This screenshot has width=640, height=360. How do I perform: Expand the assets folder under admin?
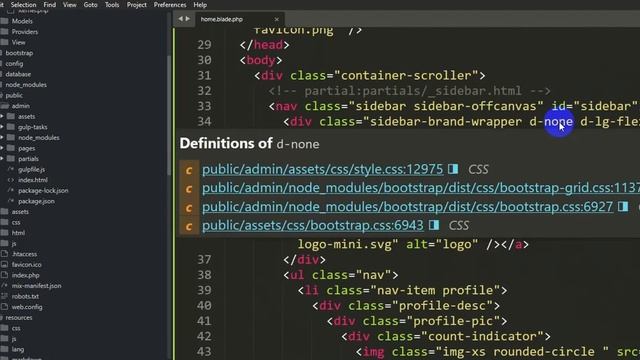2,116
